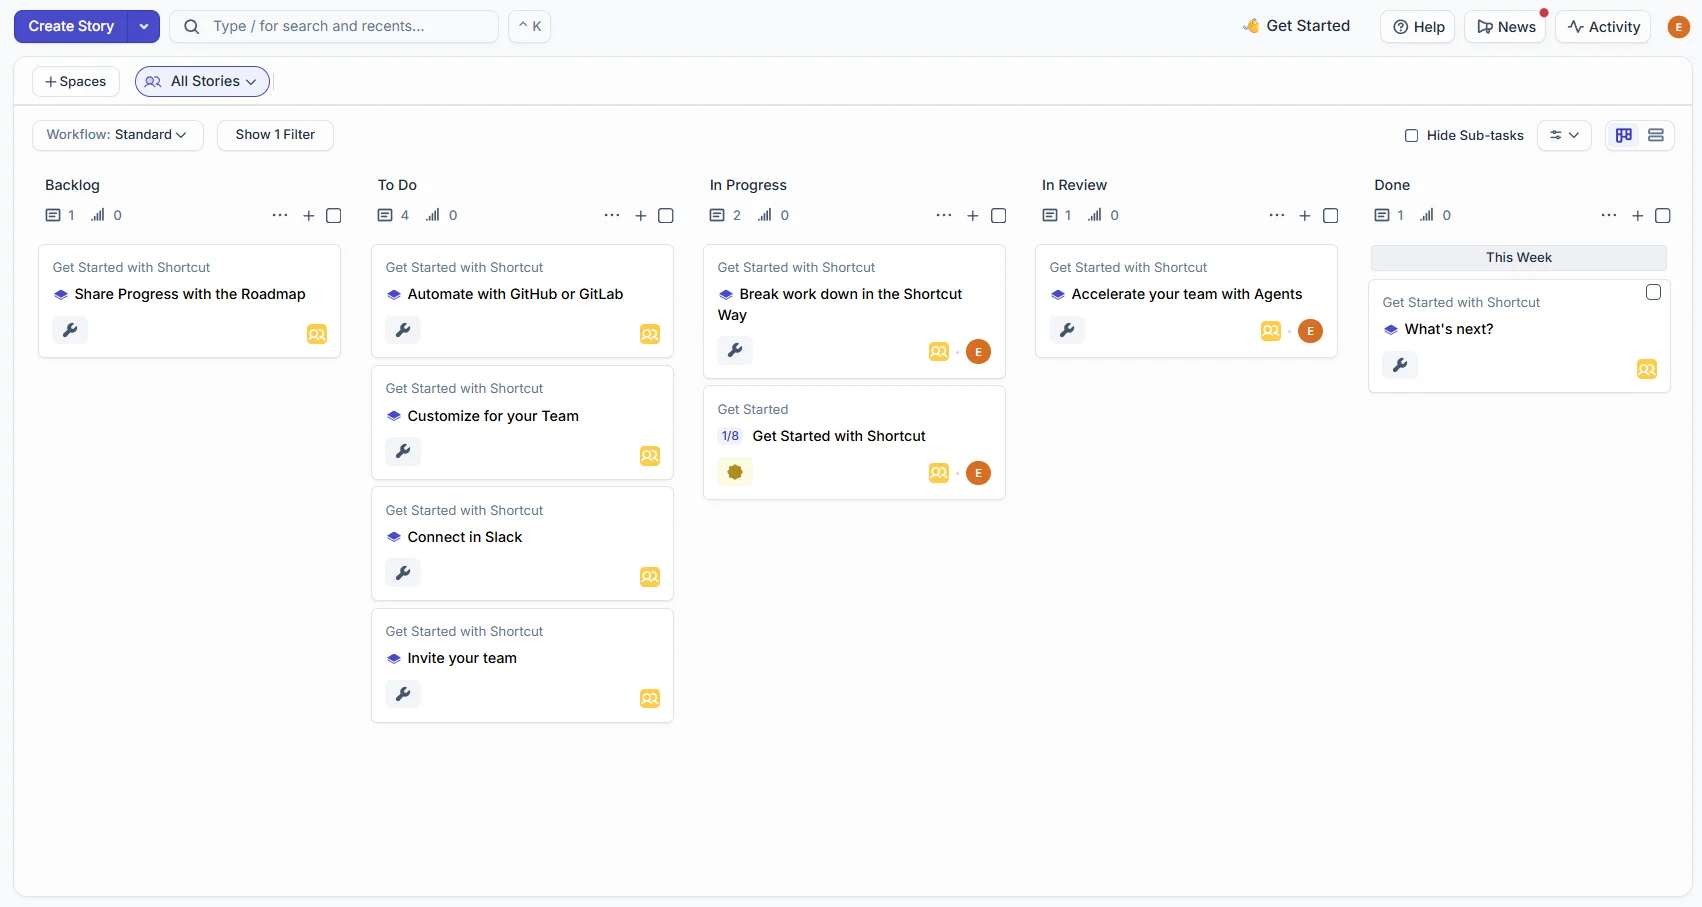
Task: Click the plus icon in Backlog column
Action: pos(309,216)
